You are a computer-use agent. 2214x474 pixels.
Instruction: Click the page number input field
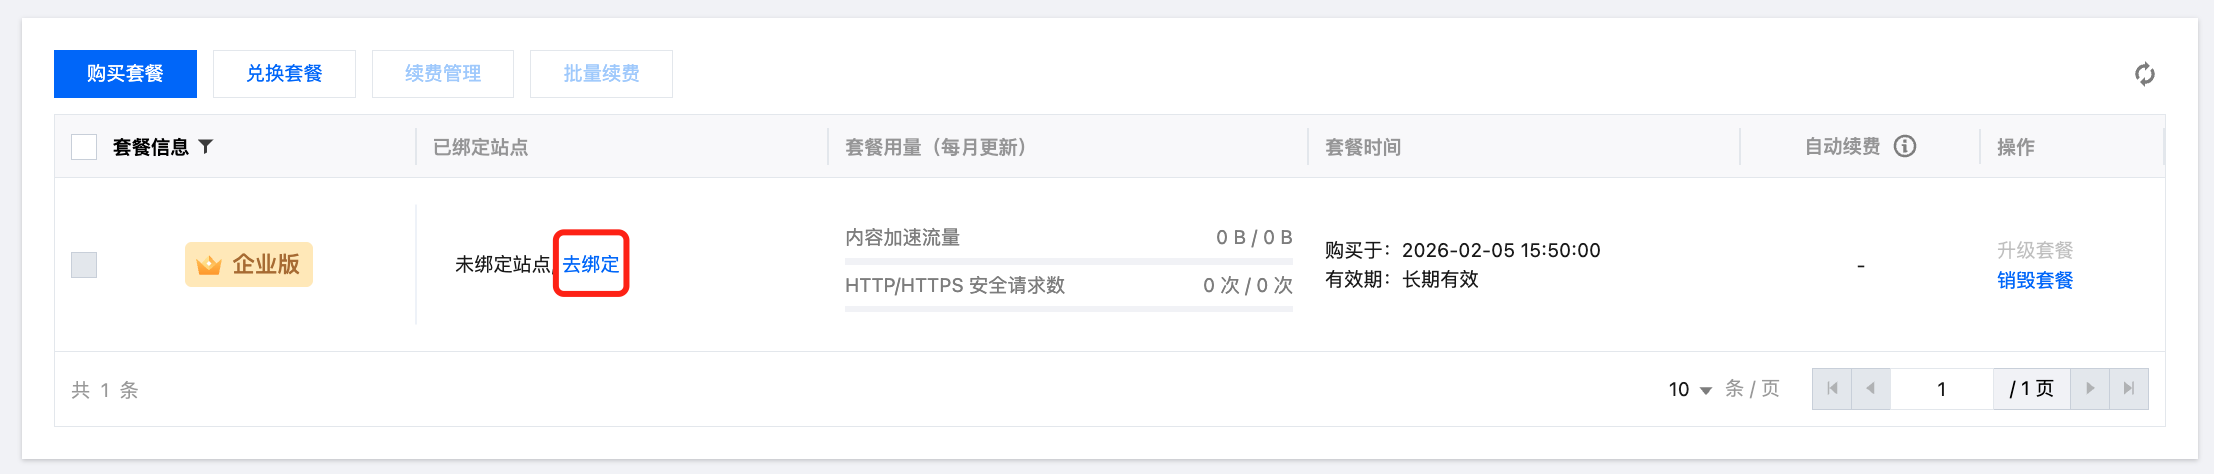(1941, 389)
